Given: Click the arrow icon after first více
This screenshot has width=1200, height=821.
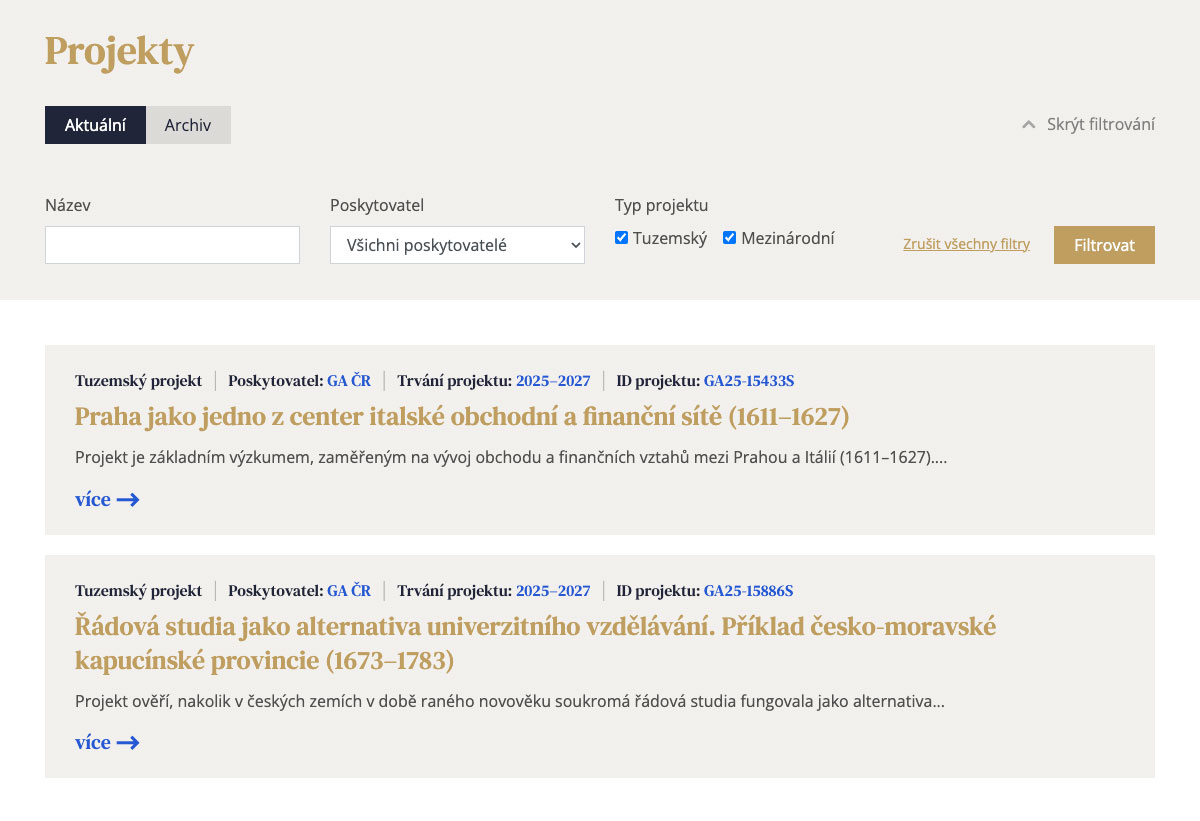Looking at the screenshot, I should click(128, 500).
